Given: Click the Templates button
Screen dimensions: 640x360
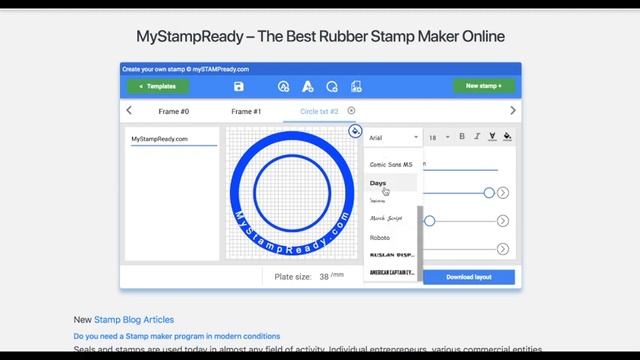Looking at the screenshot, I should [158, 86].
